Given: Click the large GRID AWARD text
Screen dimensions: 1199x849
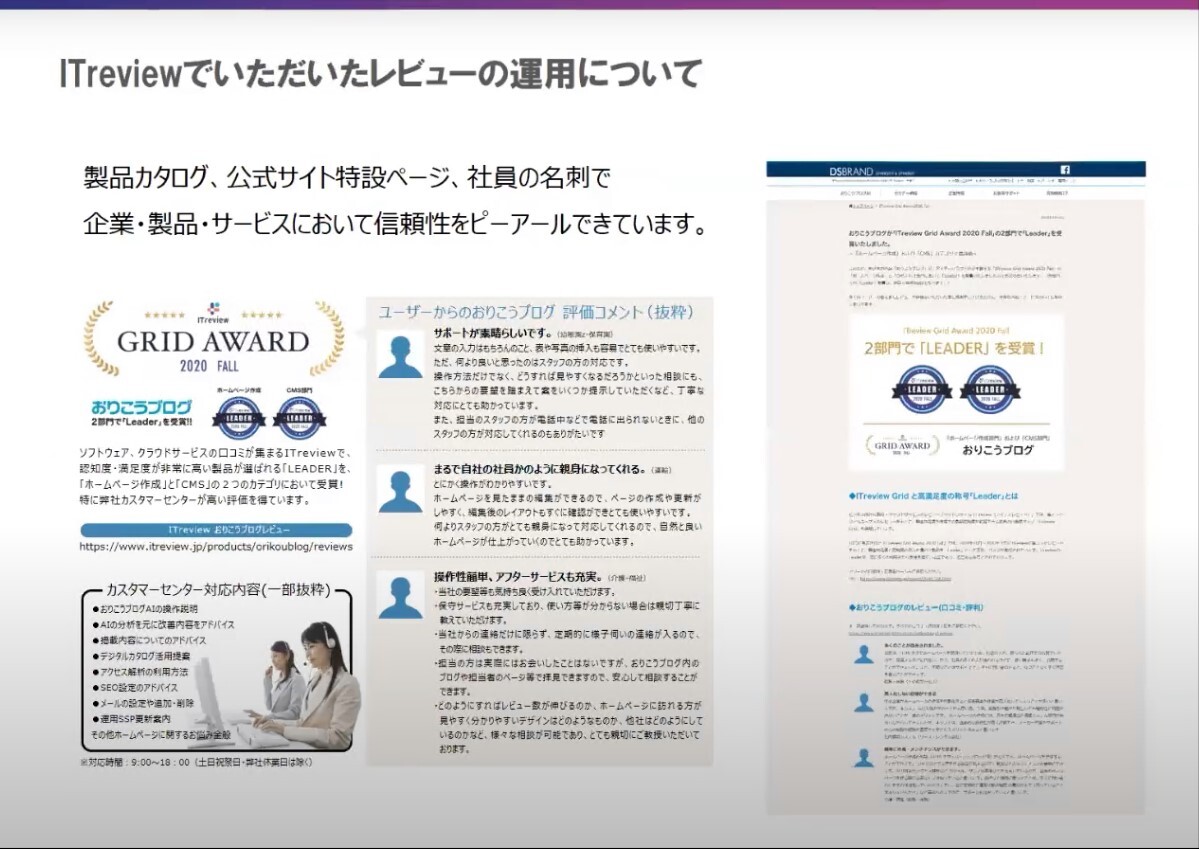Looking at the screenshot, I should [x=213, y=341].
